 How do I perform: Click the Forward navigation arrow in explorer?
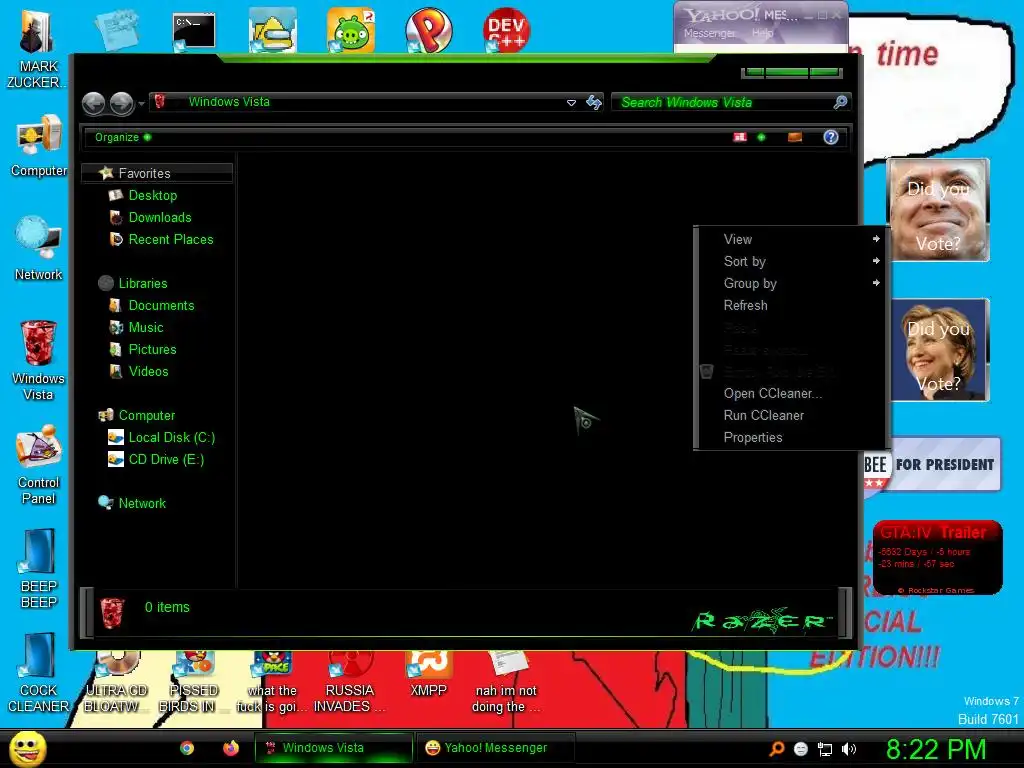tap(121, 103)
